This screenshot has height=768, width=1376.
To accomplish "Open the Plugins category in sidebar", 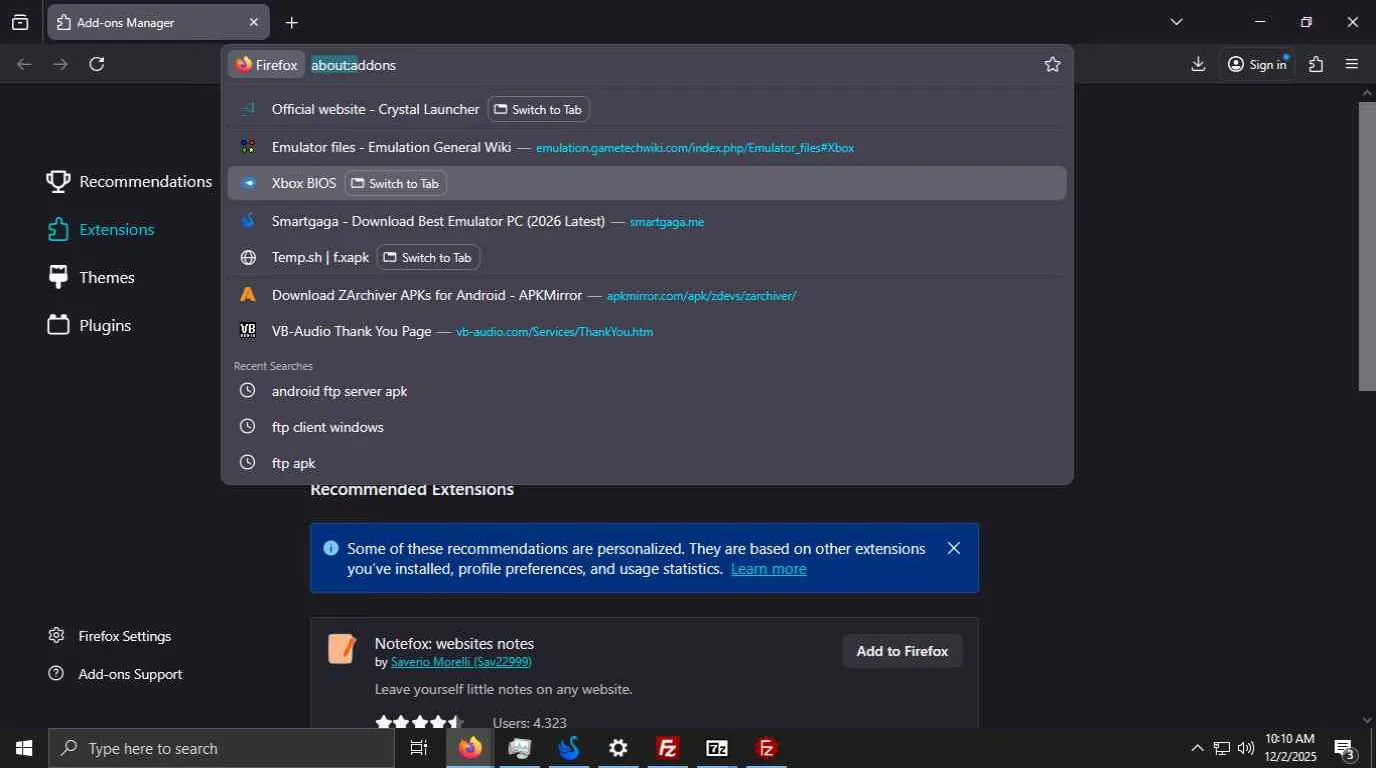I will pos(89,325).
